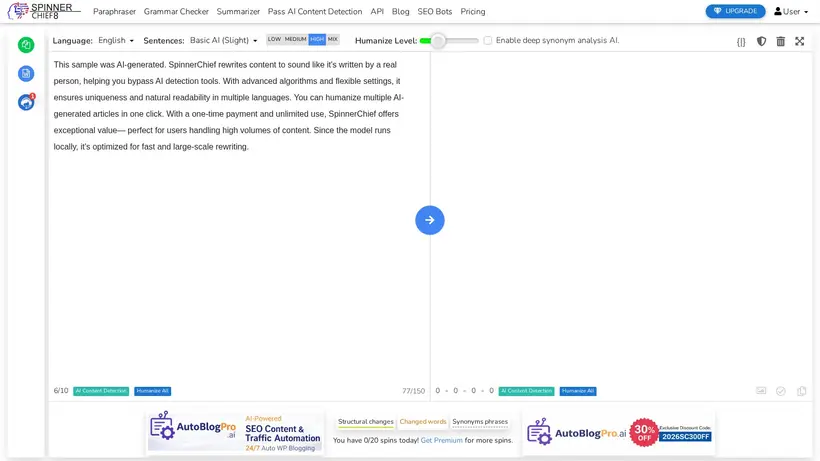Open the blue document sidebar icon
Image resolution: width=820 pixels, height=461 pixels.
(x=26, y=74)
